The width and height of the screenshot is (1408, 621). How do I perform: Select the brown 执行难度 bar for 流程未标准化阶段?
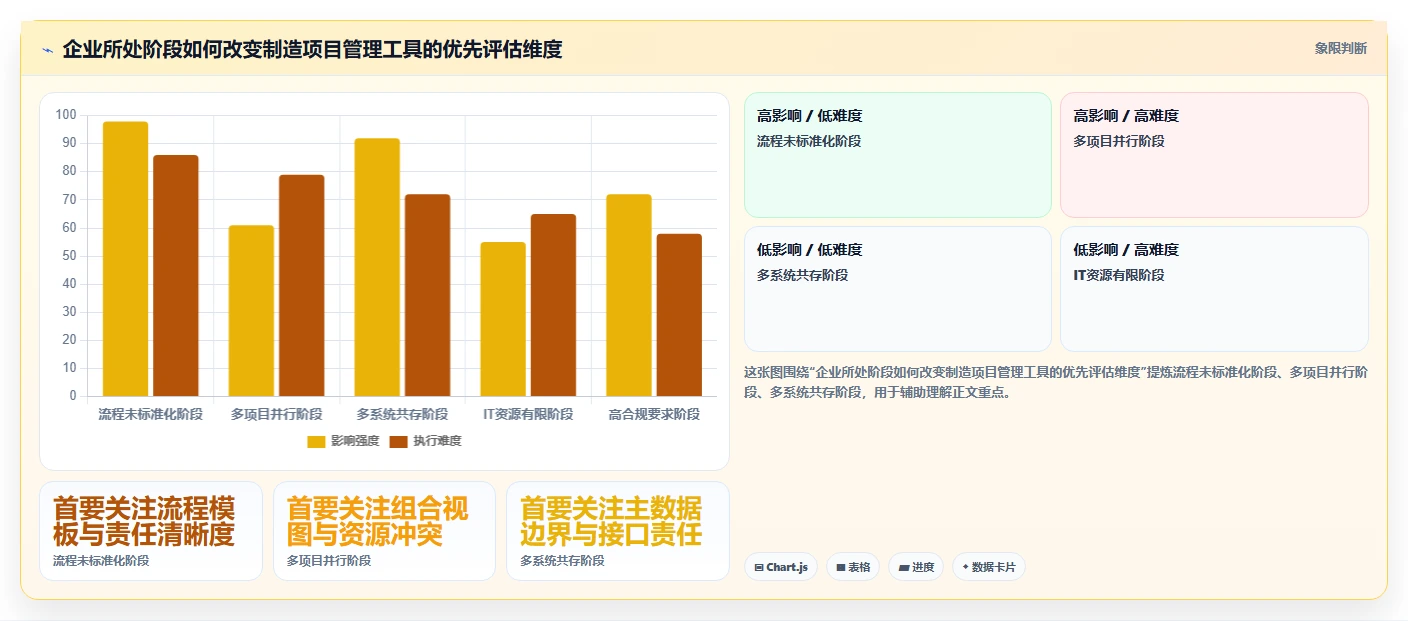(176, 276)
